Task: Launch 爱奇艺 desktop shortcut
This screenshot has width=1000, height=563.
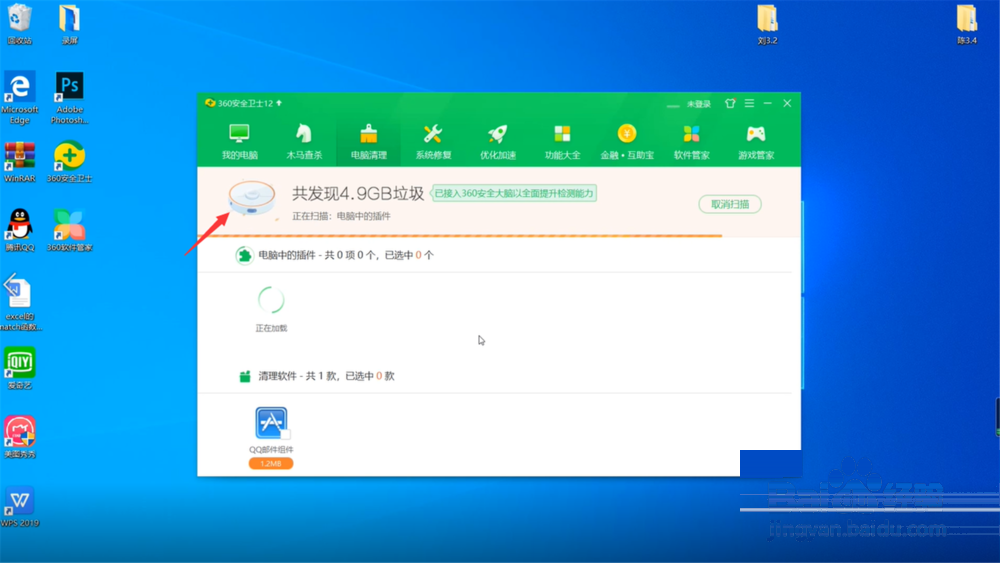Action: [20, 368]
